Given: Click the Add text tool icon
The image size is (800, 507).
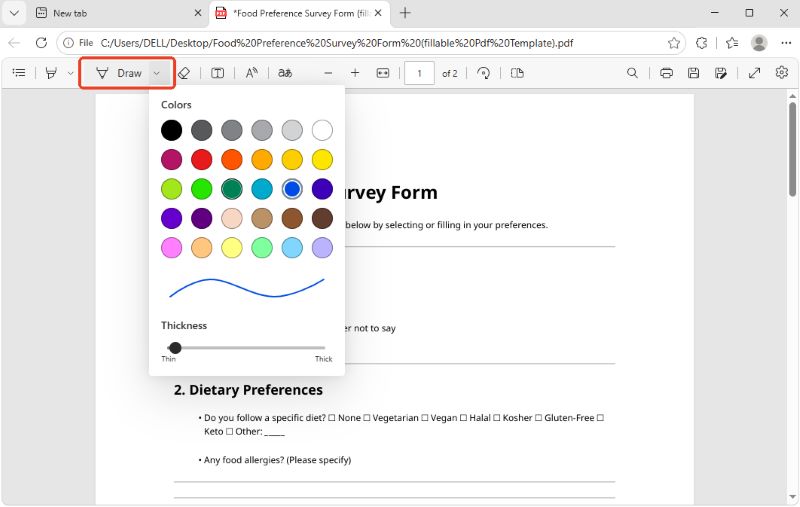Looking at the screenshot, I should [217, 73].
